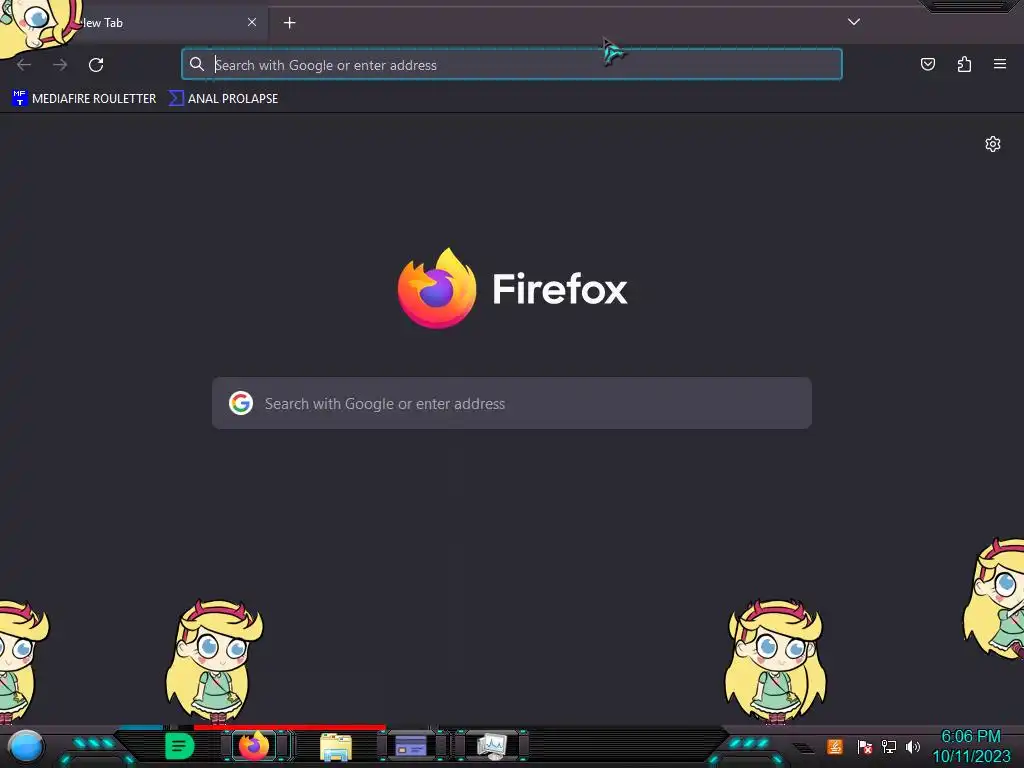Select the New Tab tab

point(134,23)
